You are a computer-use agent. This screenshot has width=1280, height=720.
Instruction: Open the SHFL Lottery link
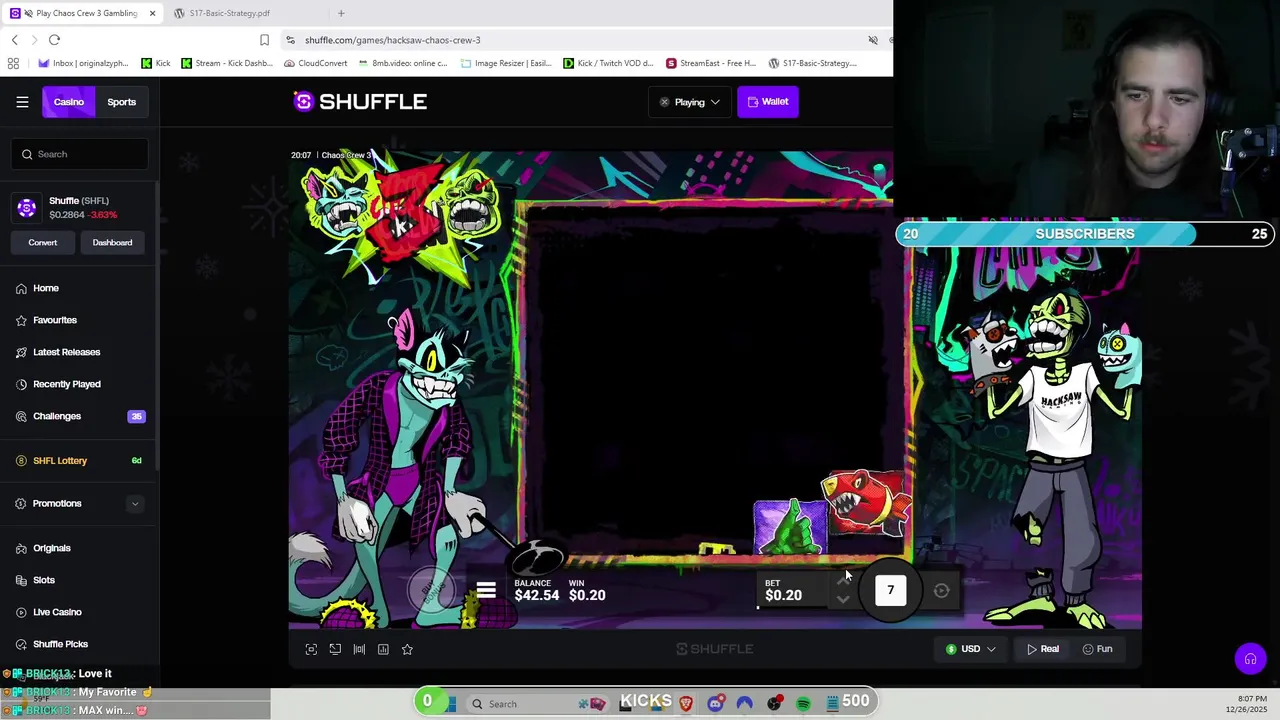(x=60, y=461)
